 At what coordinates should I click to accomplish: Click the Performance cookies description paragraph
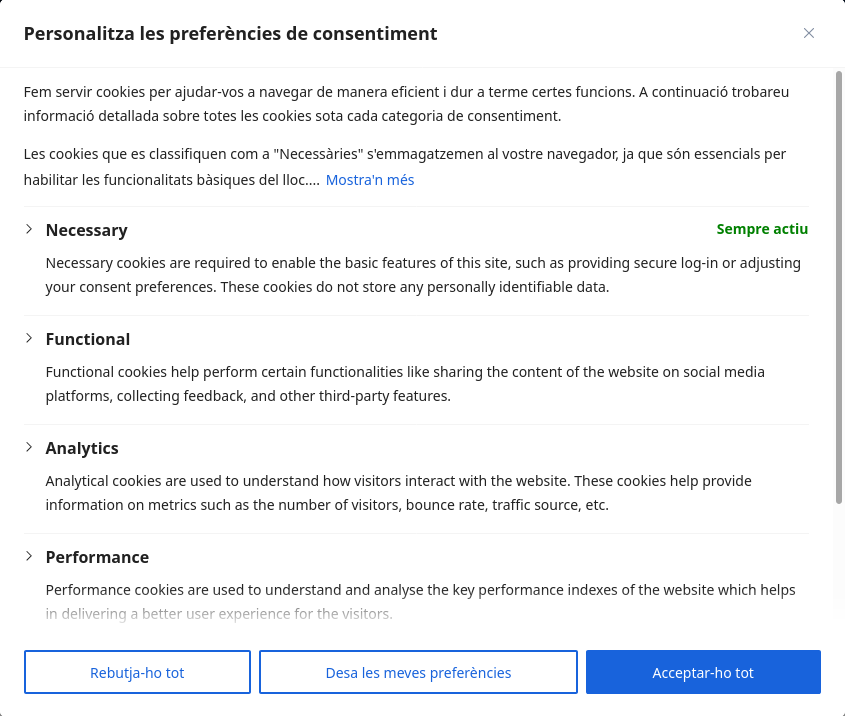click(x=420, y=601)
